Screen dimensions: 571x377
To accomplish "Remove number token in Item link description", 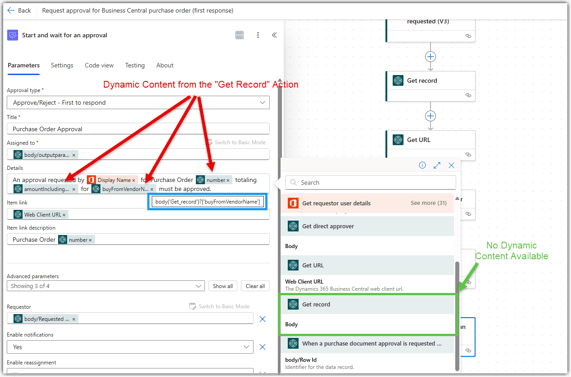I will [90, 240].
